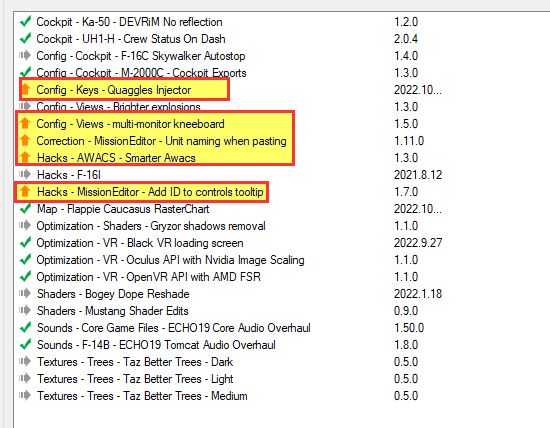The width and height of the screenshot is (550, 428).
Task: Click the checkmark beside OpenVR API with AMD FSR
Action: (25, 276)
